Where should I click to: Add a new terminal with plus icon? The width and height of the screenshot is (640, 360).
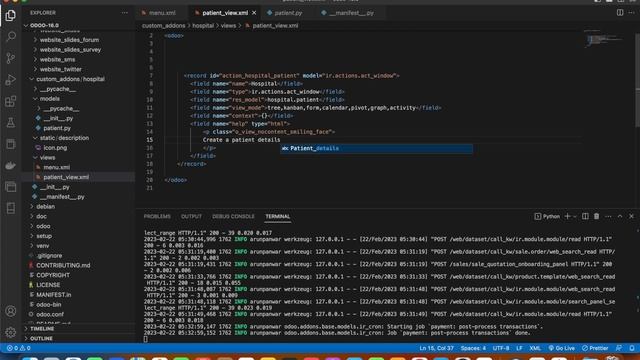pyautogui.click(x=567, y=216)
